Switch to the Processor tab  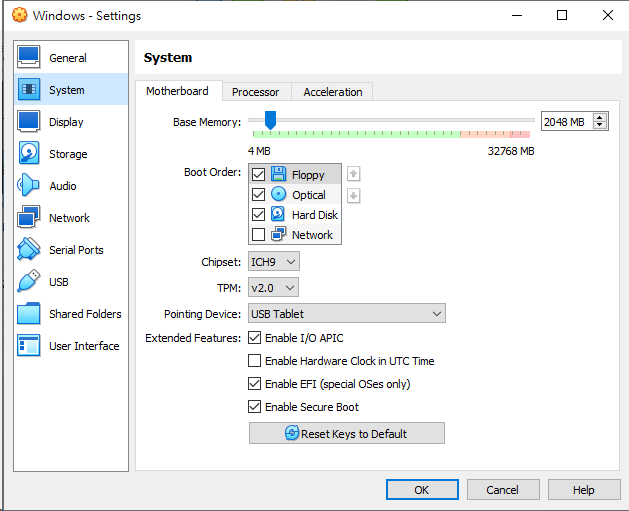[255, 92]
